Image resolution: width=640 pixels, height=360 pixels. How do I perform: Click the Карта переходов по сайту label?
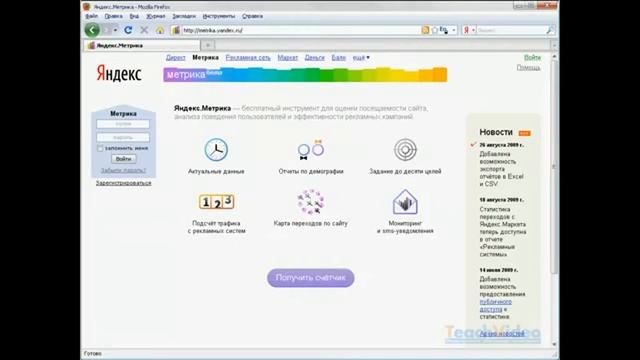point(311,223)
